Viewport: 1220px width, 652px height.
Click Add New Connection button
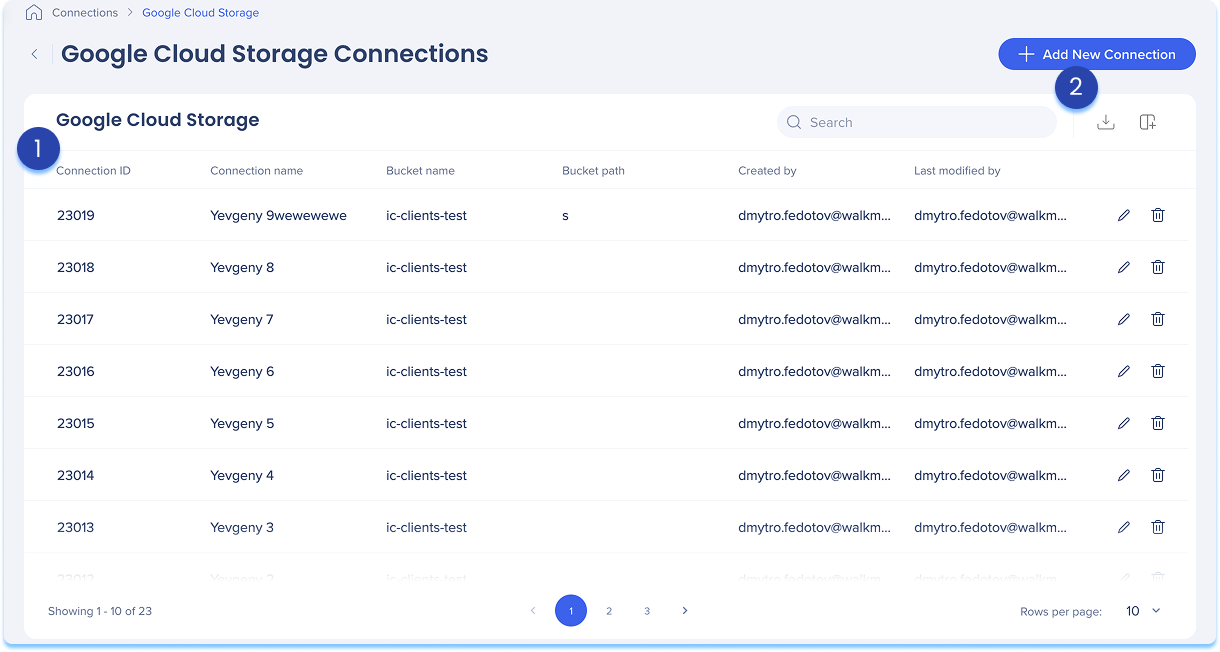tap(1097, 54)
